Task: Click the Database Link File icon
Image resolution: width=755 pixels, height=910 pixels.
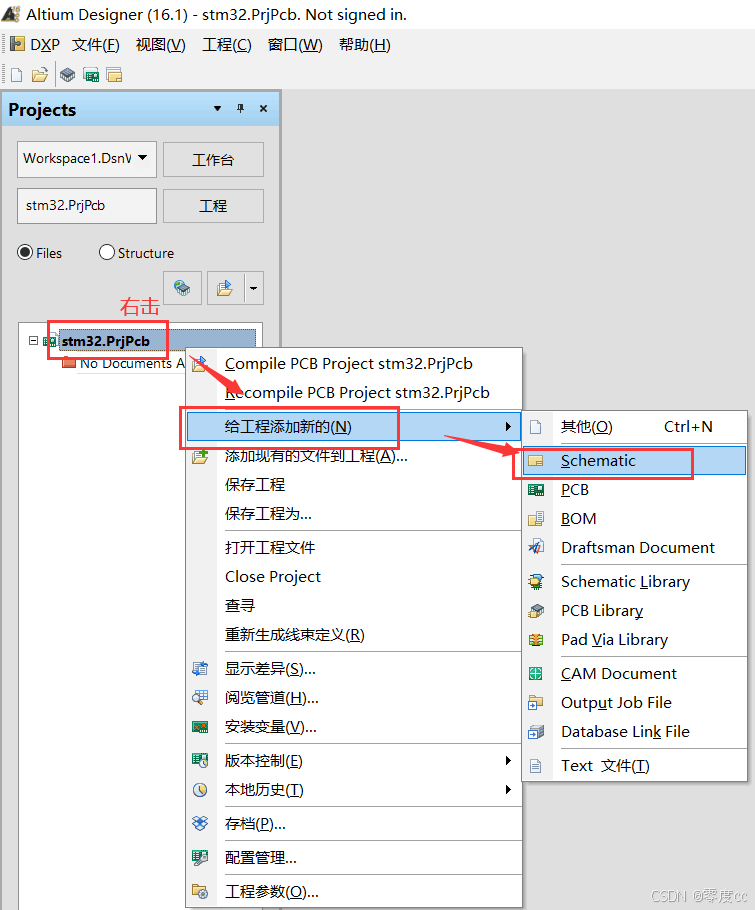Action: tap(536, 732)
